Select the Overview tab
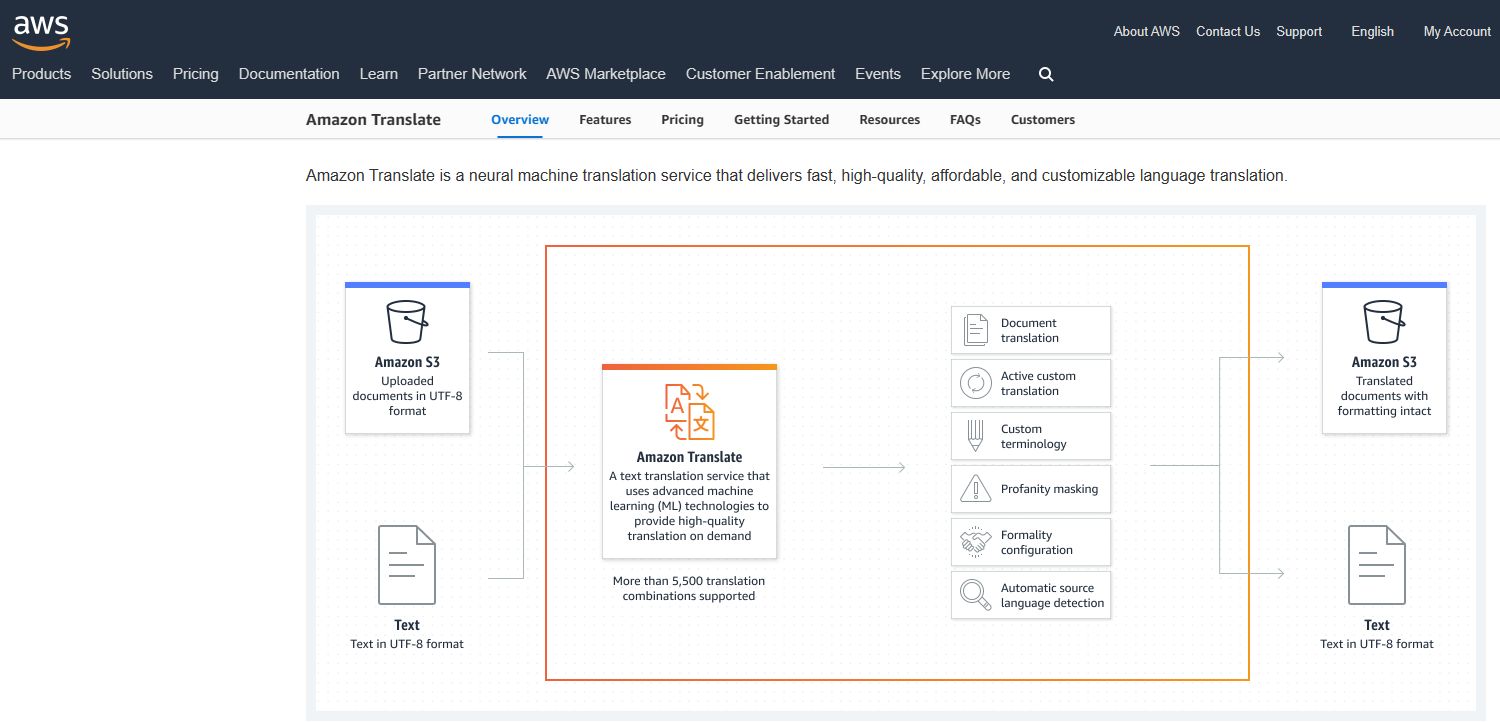Screen dimensions: 1500x722 (520, 119)
